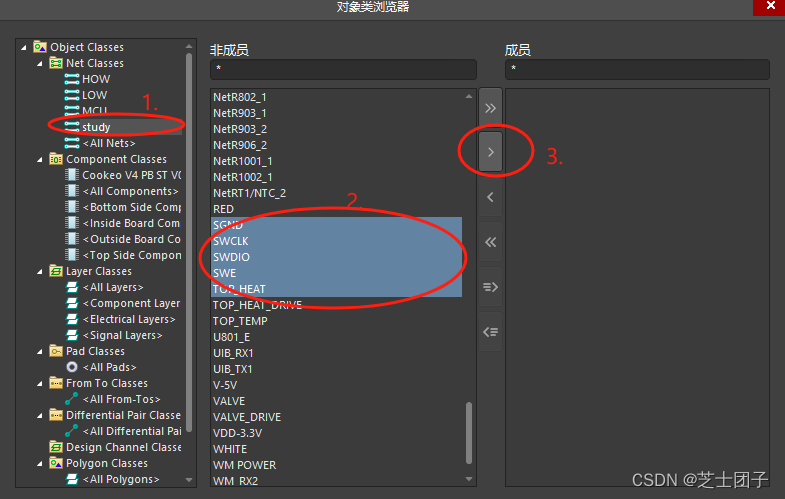Click the Net Classes folder icon
The width and height of the screenshot is (785, 499).
[56, 63]
